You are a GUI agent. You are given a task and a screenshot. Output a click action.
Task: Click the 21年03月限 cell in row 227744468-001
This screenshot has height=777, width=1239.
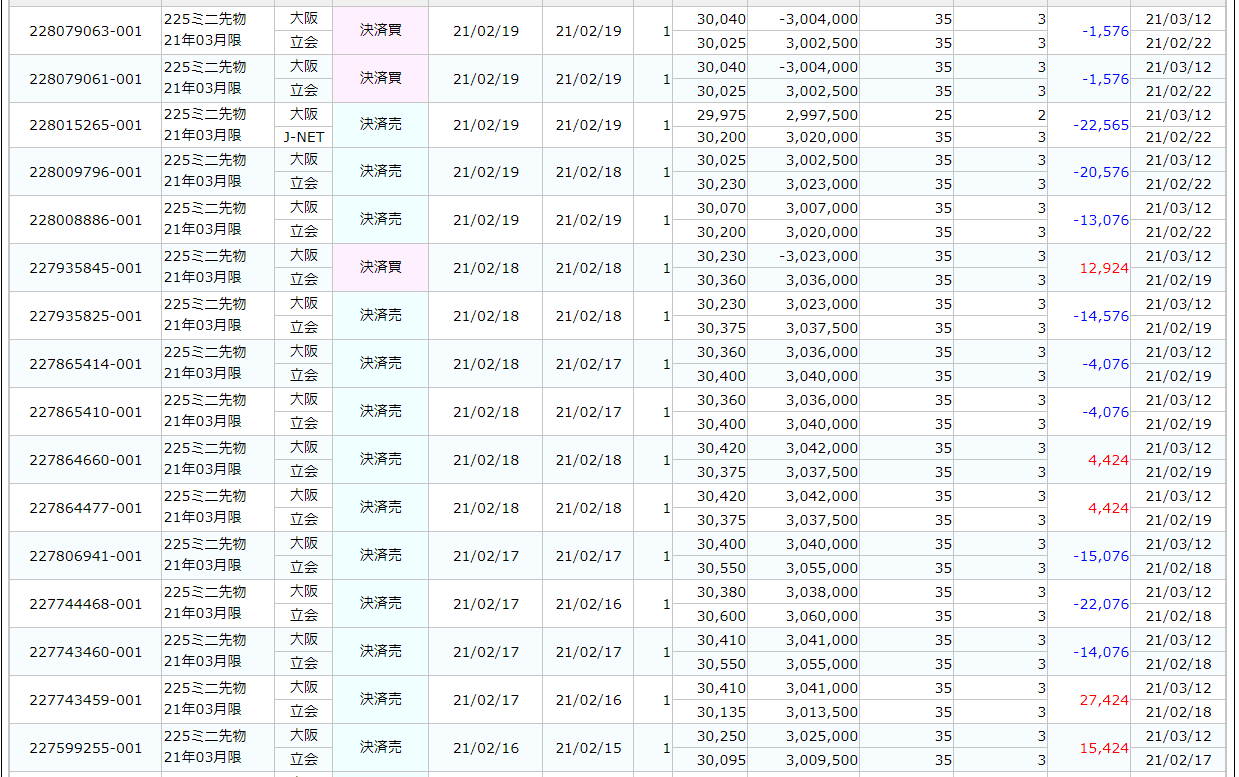pyautogui.click(x=202, y=613)
